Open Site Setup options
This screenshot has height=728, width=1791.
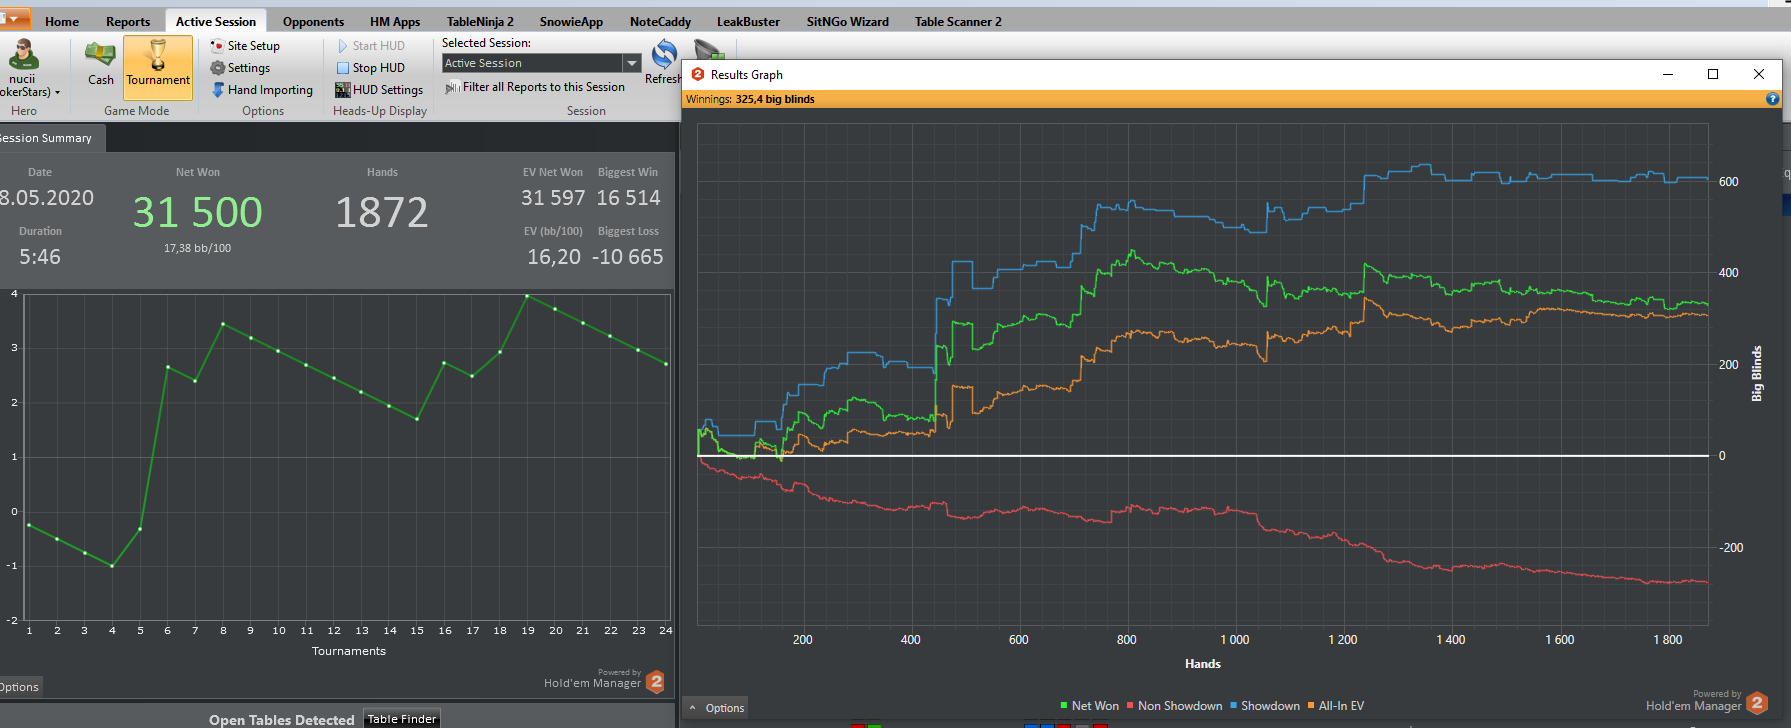[245, 46]
